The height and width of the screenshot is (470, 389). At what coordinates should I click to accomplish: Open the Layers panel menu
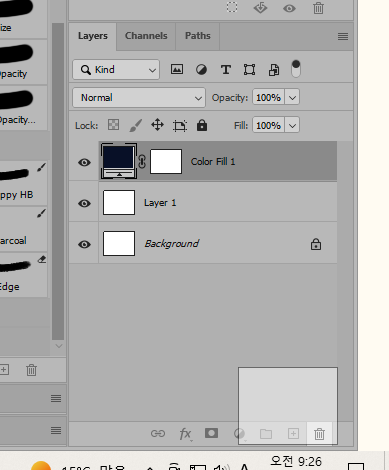tap(343, 36)
